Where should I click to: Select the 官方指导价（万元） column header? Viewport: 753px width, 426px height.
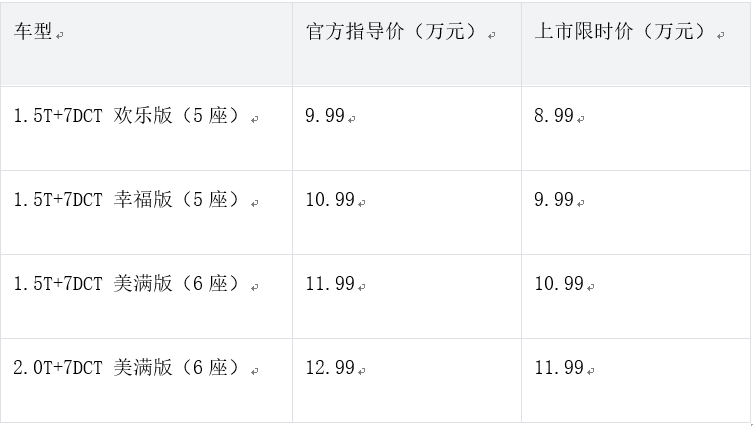coord(394,32)
